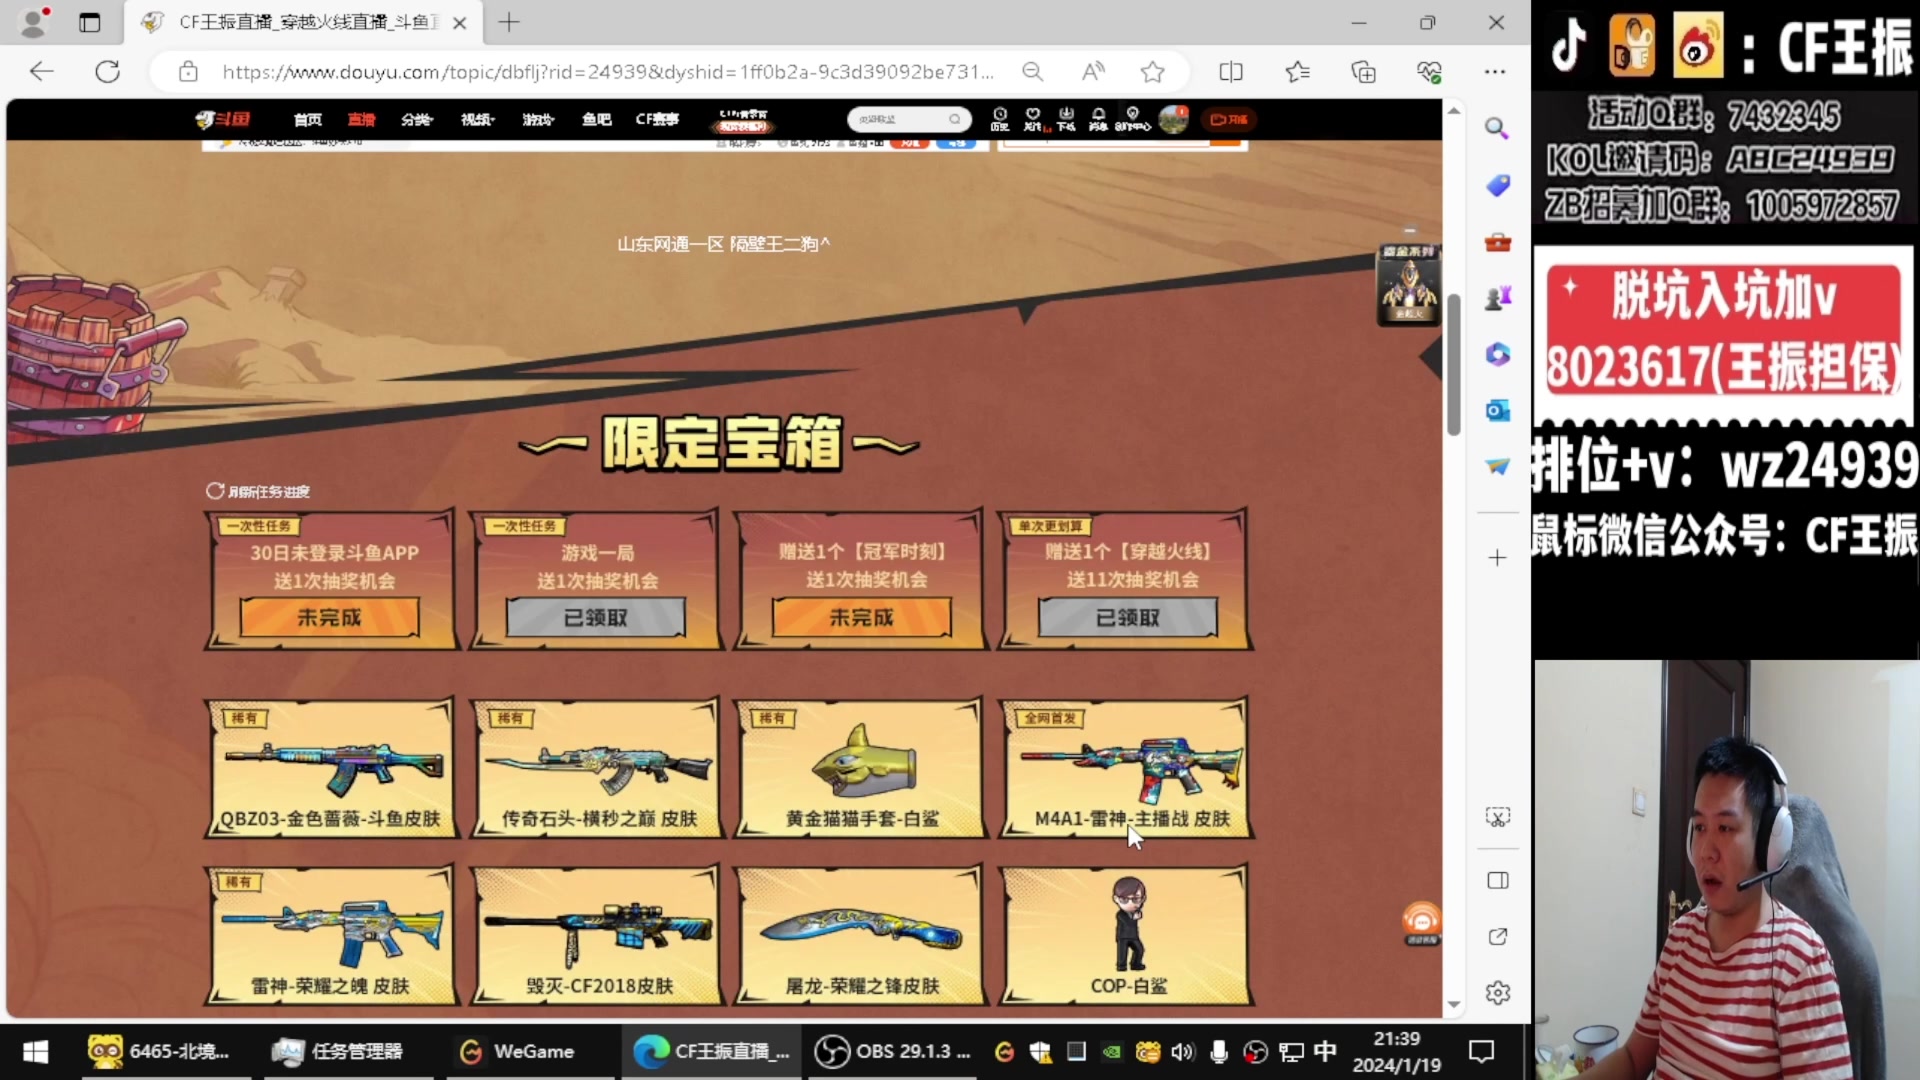Toggle the favorites star in the address bar
The width and height of the screenshot is (1920, 1080).
[1153, 71]
